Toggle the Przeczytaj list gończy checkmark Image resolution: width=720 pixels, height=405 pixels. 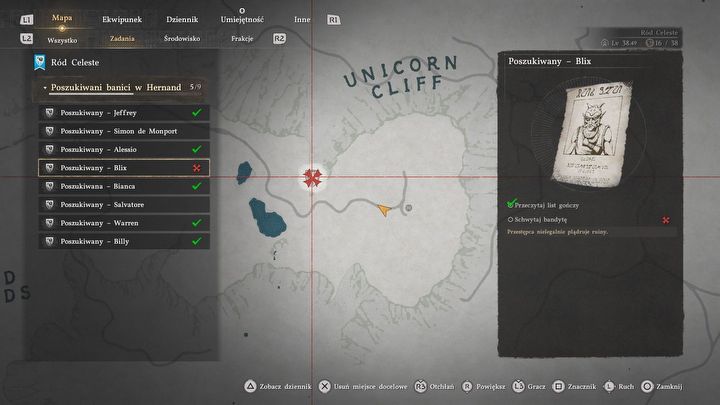[x=511, y=203]
